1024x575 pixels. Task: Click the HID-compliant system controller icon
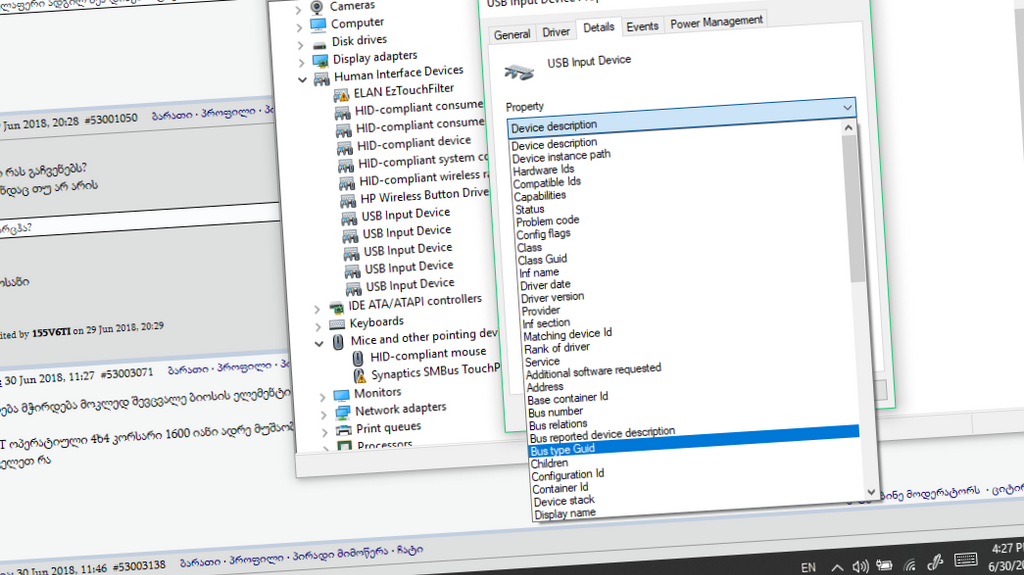346,165
